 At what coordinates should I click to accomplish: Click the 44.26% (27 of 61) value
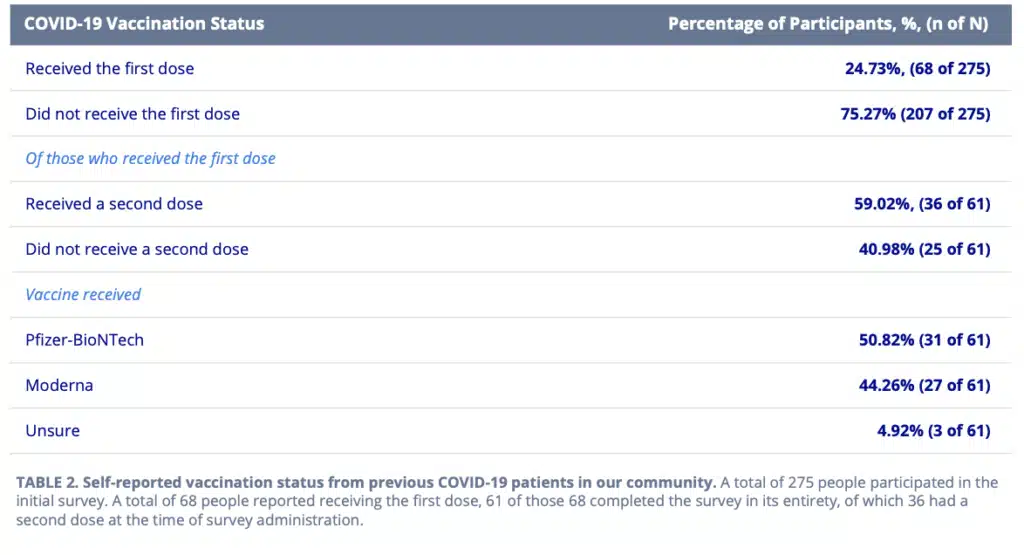(924, 385)
